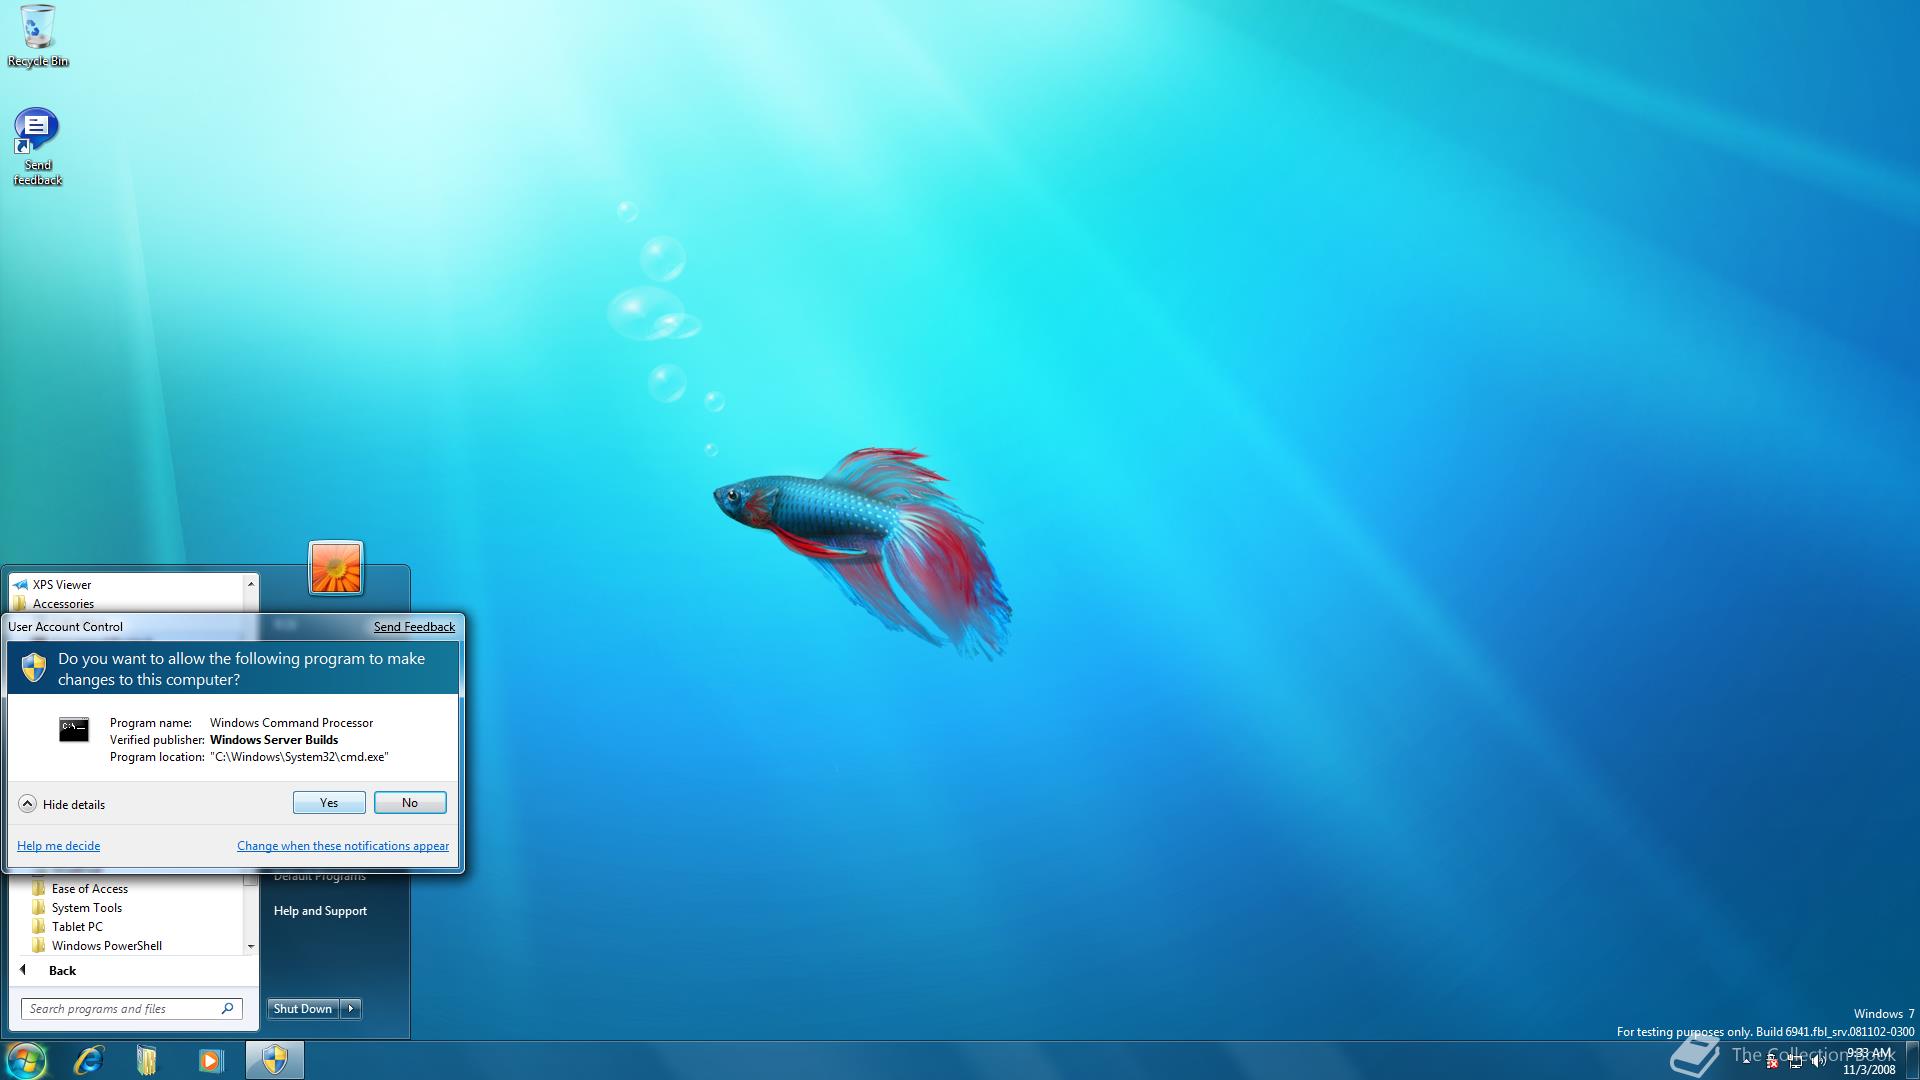The width and height of the screenshot is (1920, 1080).
Task: Open the Recycle Bin desktop icon
Action: [x=37, y=36]
